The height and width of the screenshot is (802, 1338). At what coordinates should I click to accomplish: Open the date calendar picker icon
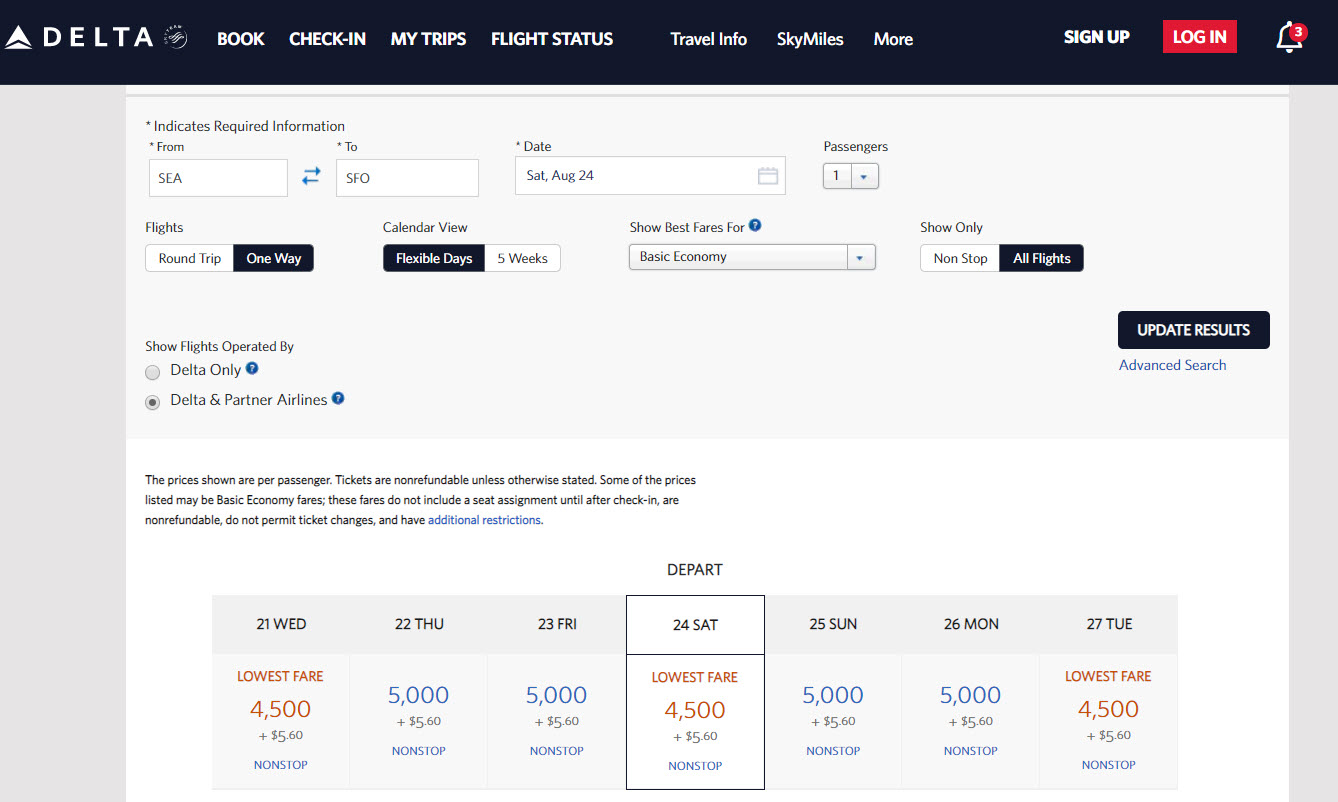pos(768,176)
